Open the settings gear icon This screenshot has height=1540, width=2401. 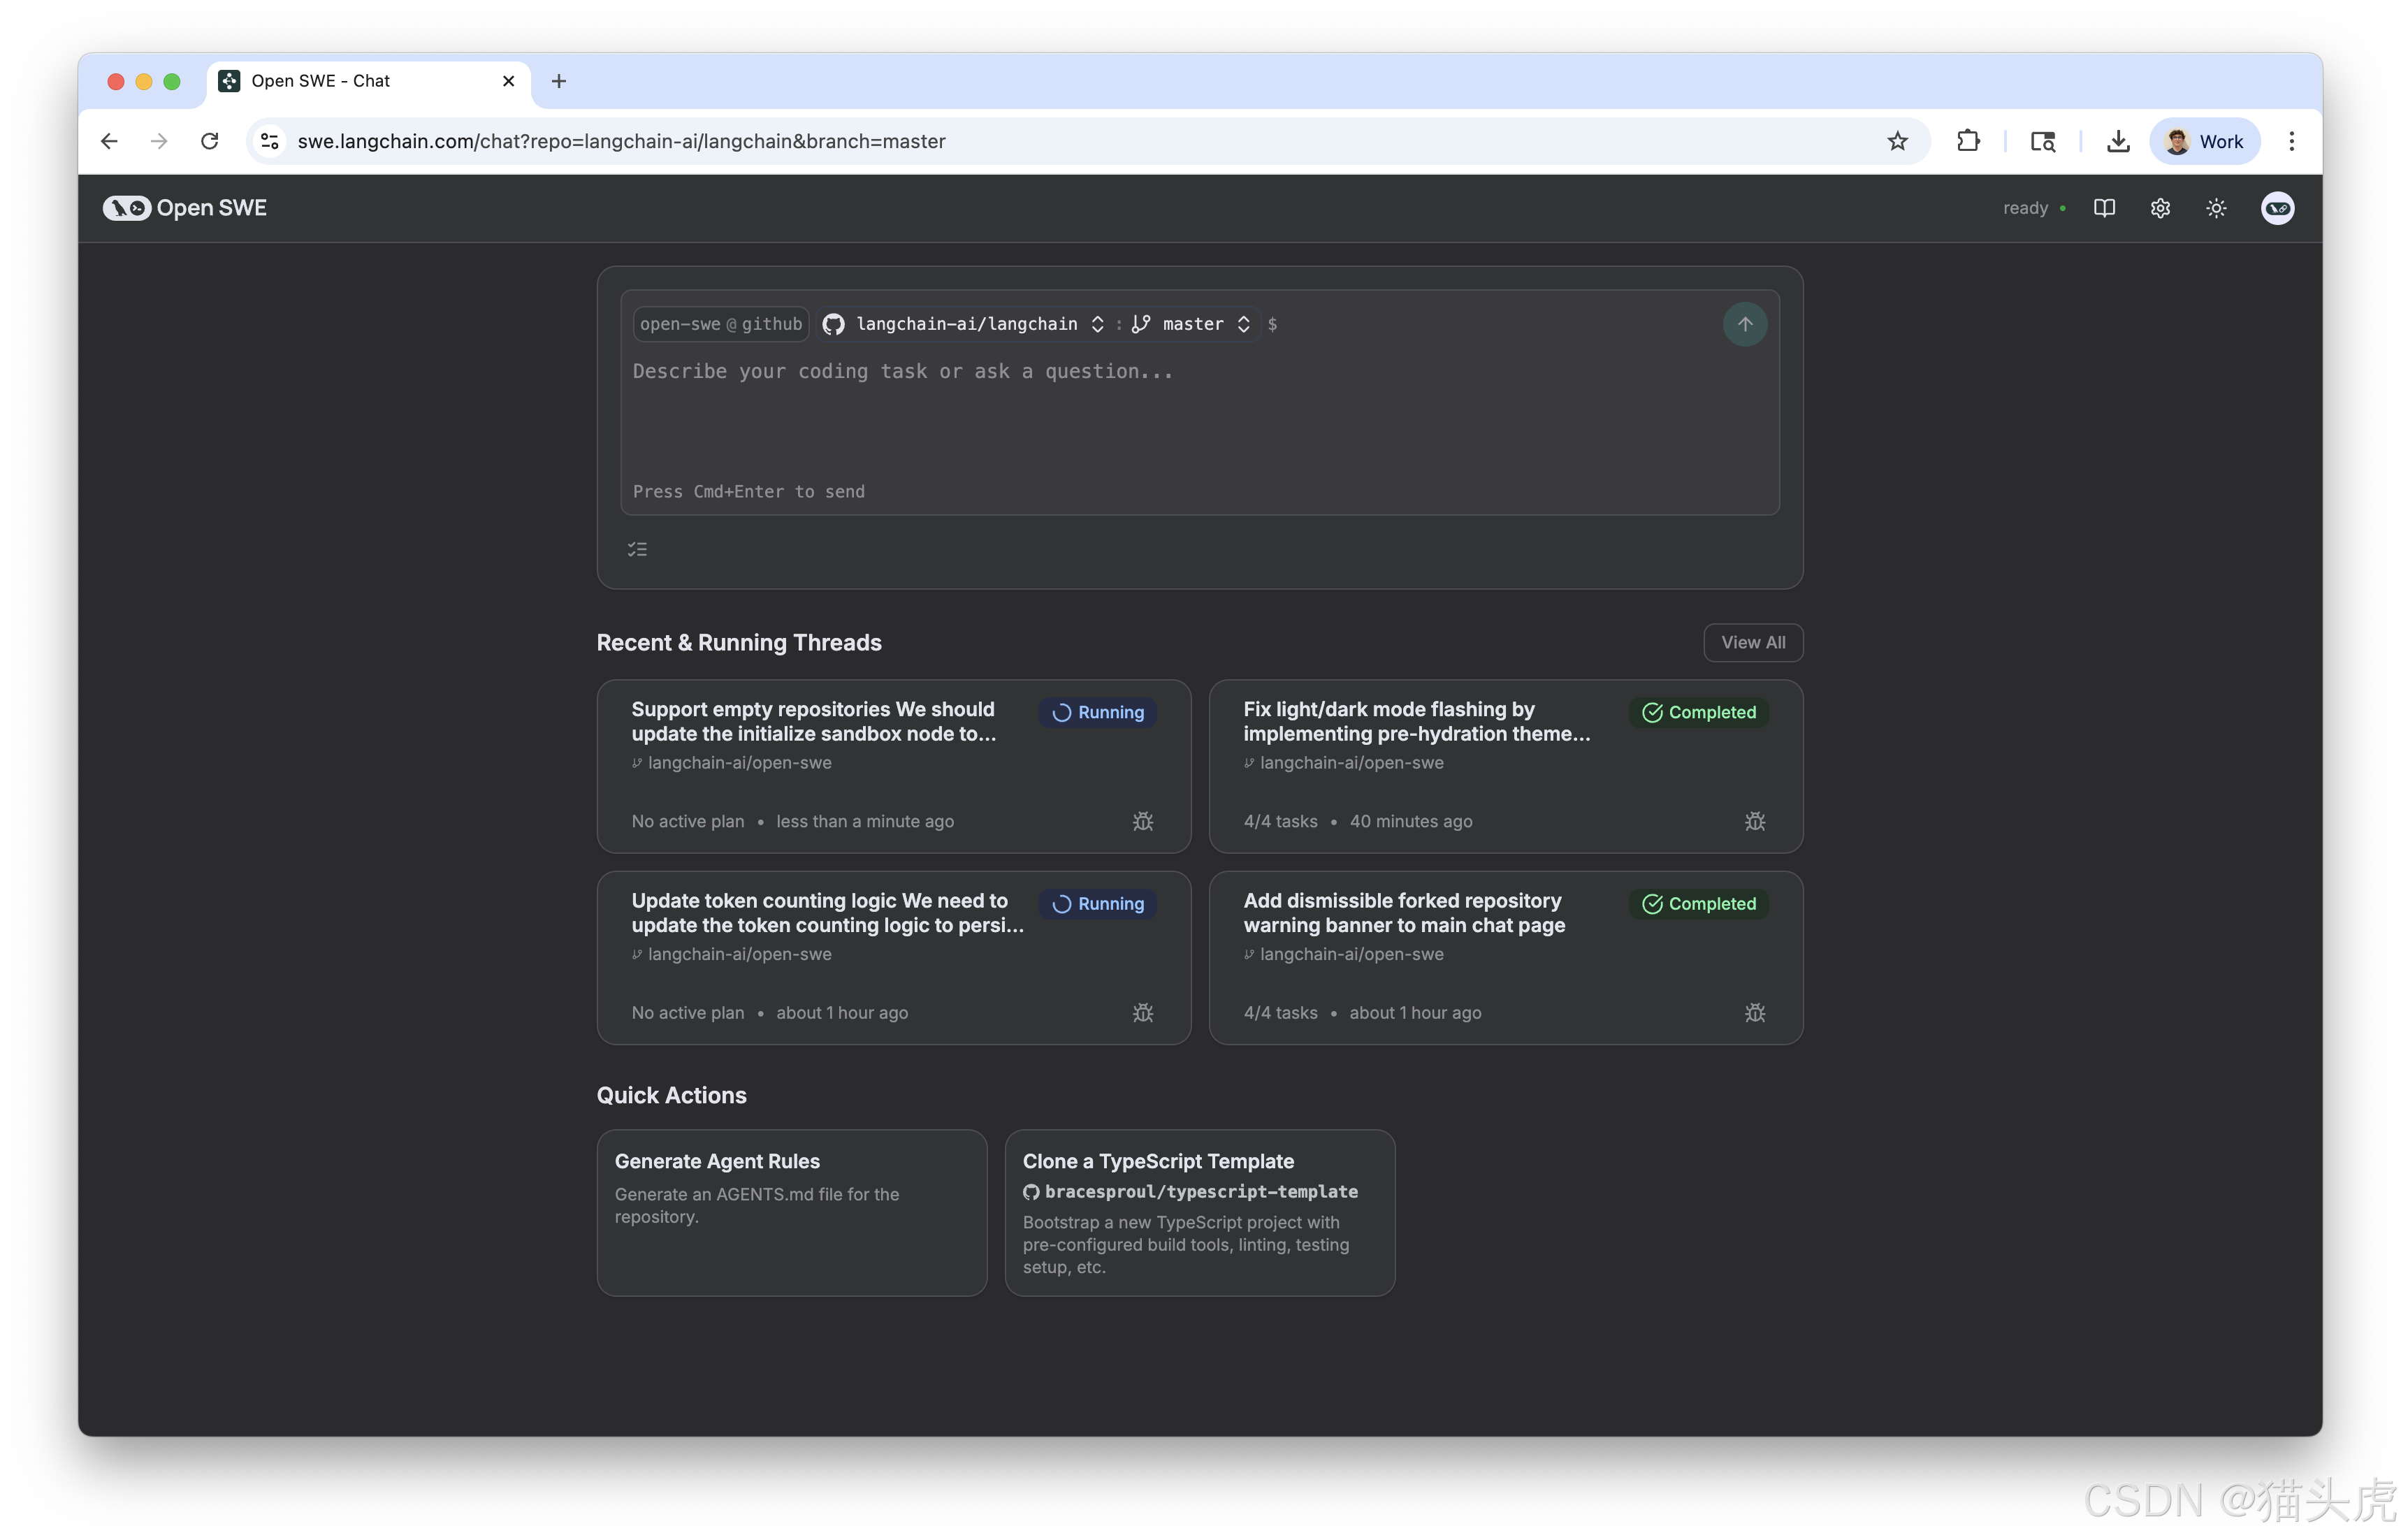tap(2160, 208)
